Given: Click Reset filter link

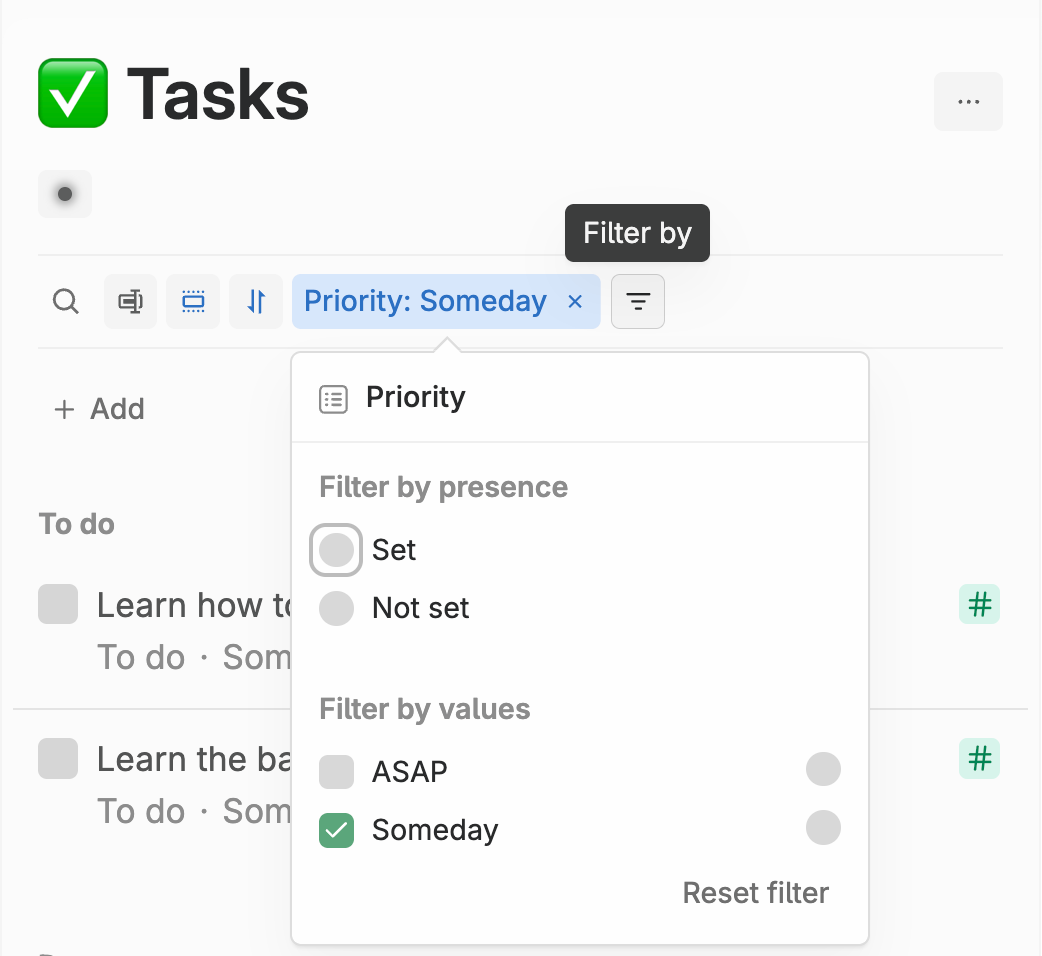Looking at the screenshot, I should tap(755, 892).
